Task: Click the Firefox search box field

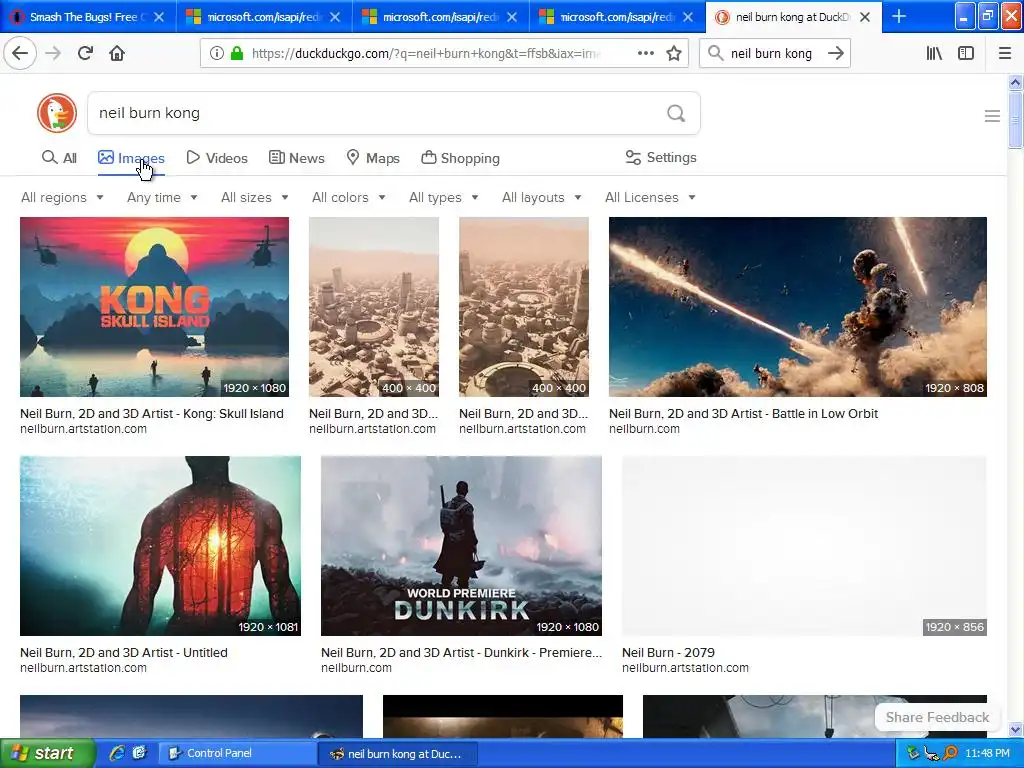Action: (774, 54)
